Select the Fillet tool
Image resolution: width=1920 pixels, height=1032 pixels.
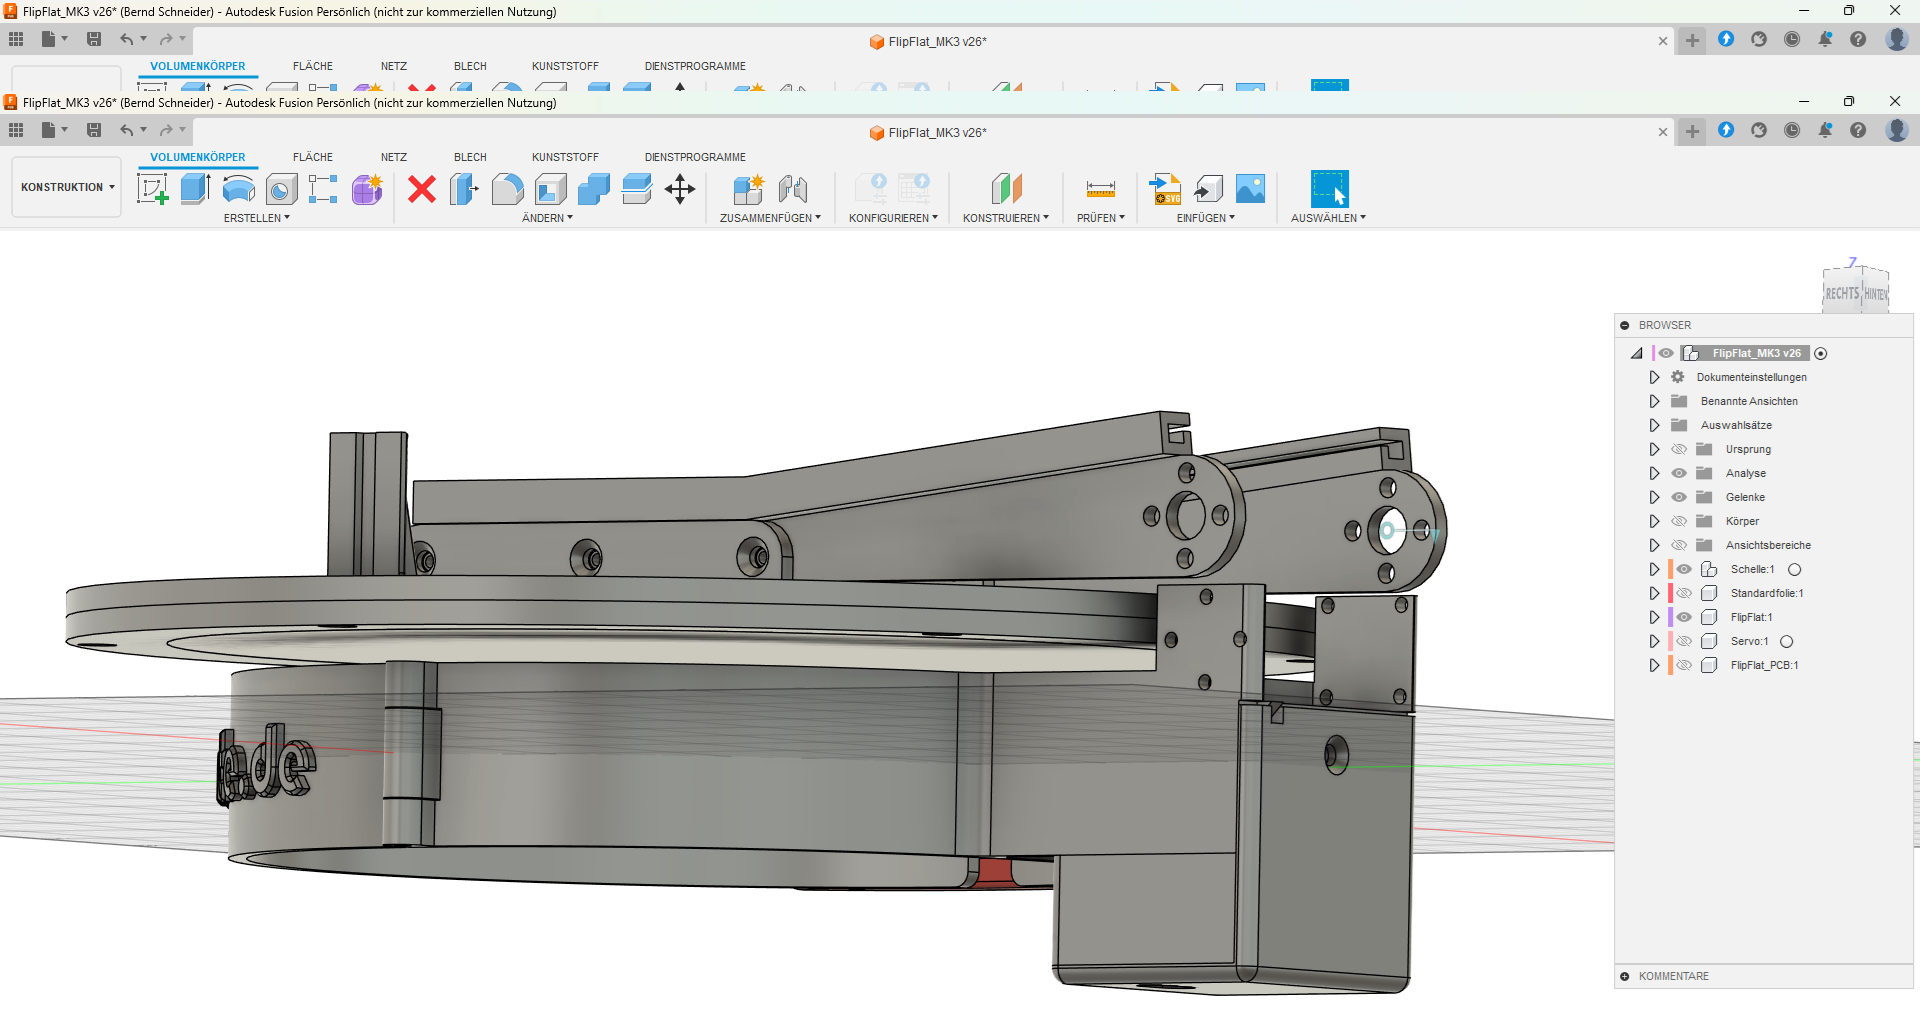pos(507,188)
